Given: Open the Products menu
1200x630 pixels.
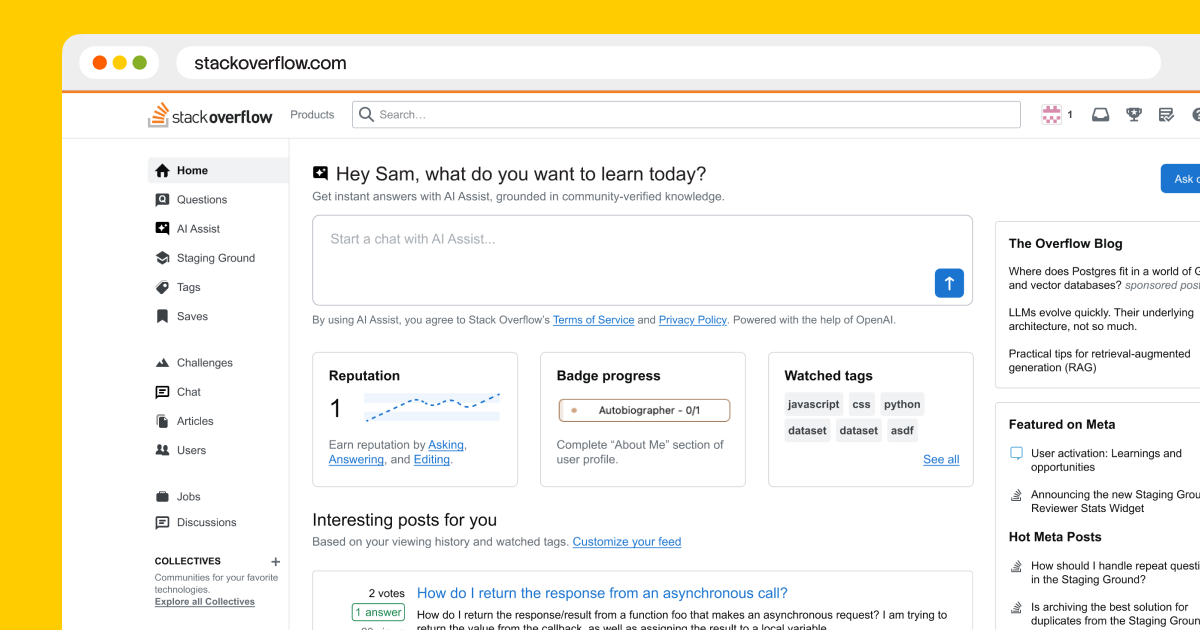Looking at the screenshot, I should pyautogui.click(x=311, y=114).
